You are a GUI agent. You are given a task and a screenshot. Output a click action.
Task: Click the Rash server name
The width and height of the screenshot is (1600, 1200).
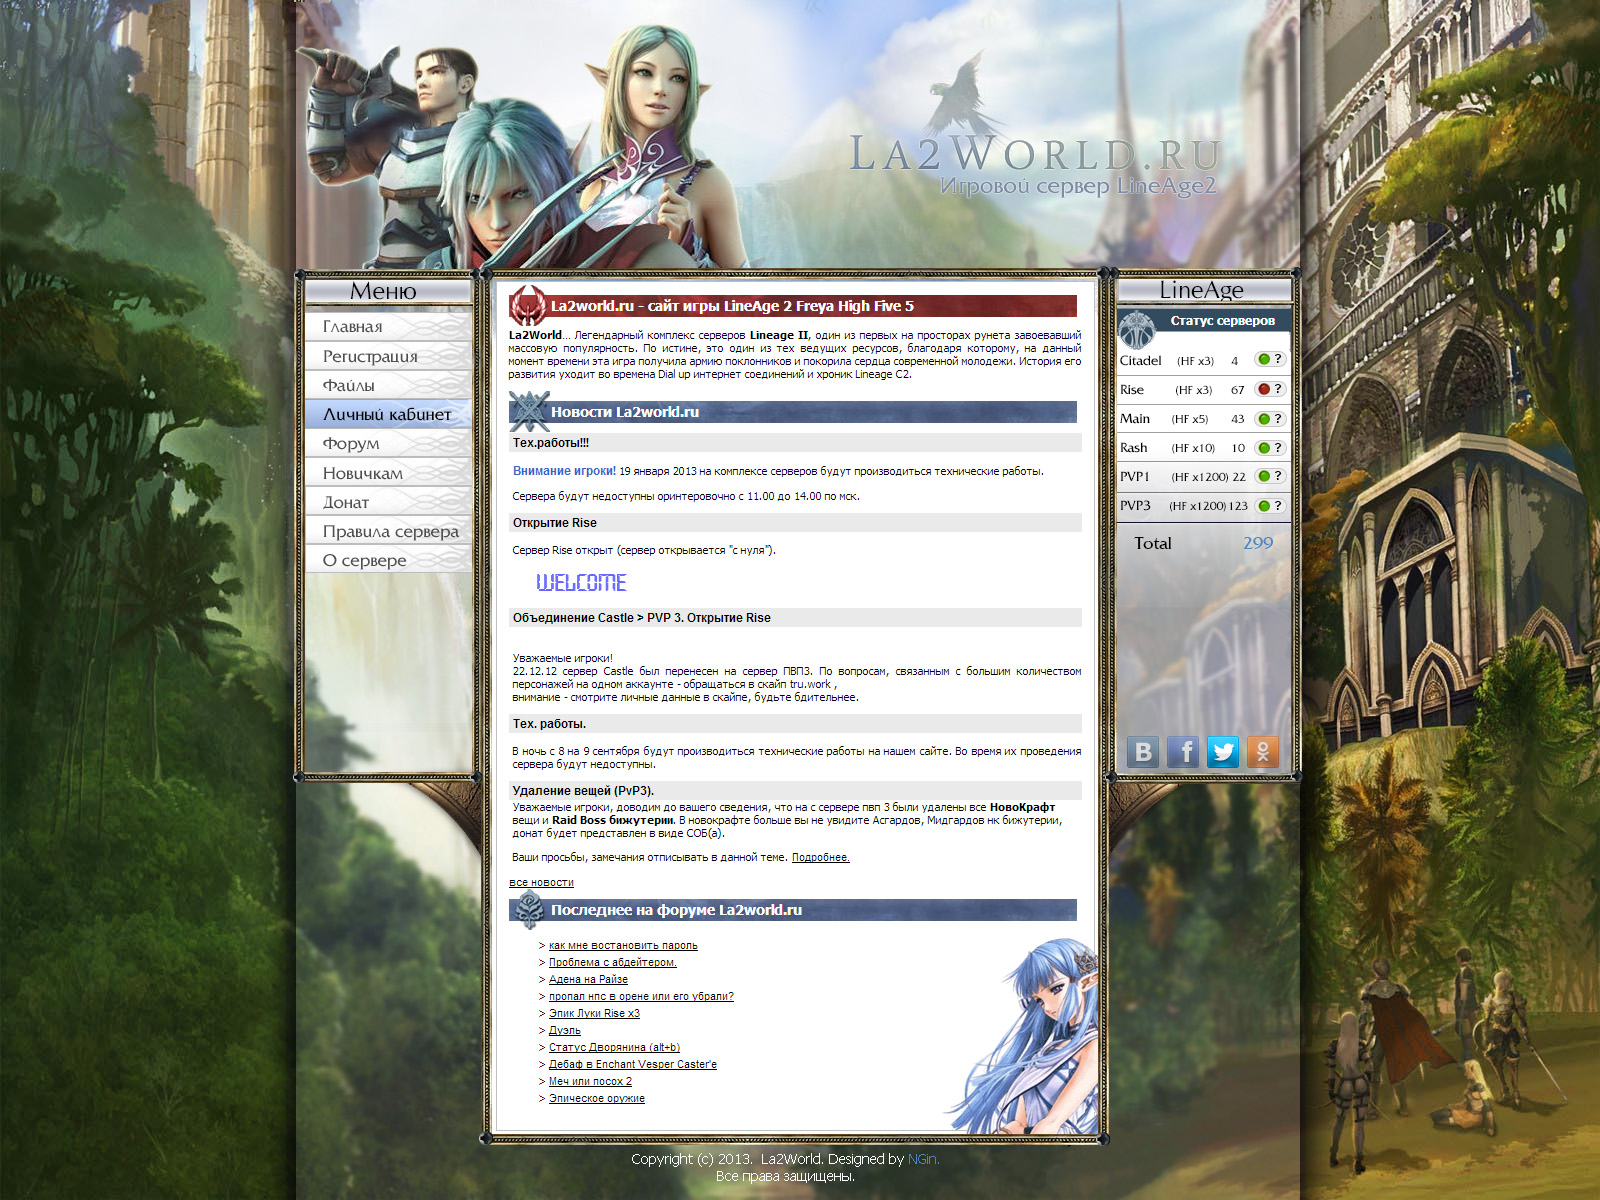[x=1134, y=448]
